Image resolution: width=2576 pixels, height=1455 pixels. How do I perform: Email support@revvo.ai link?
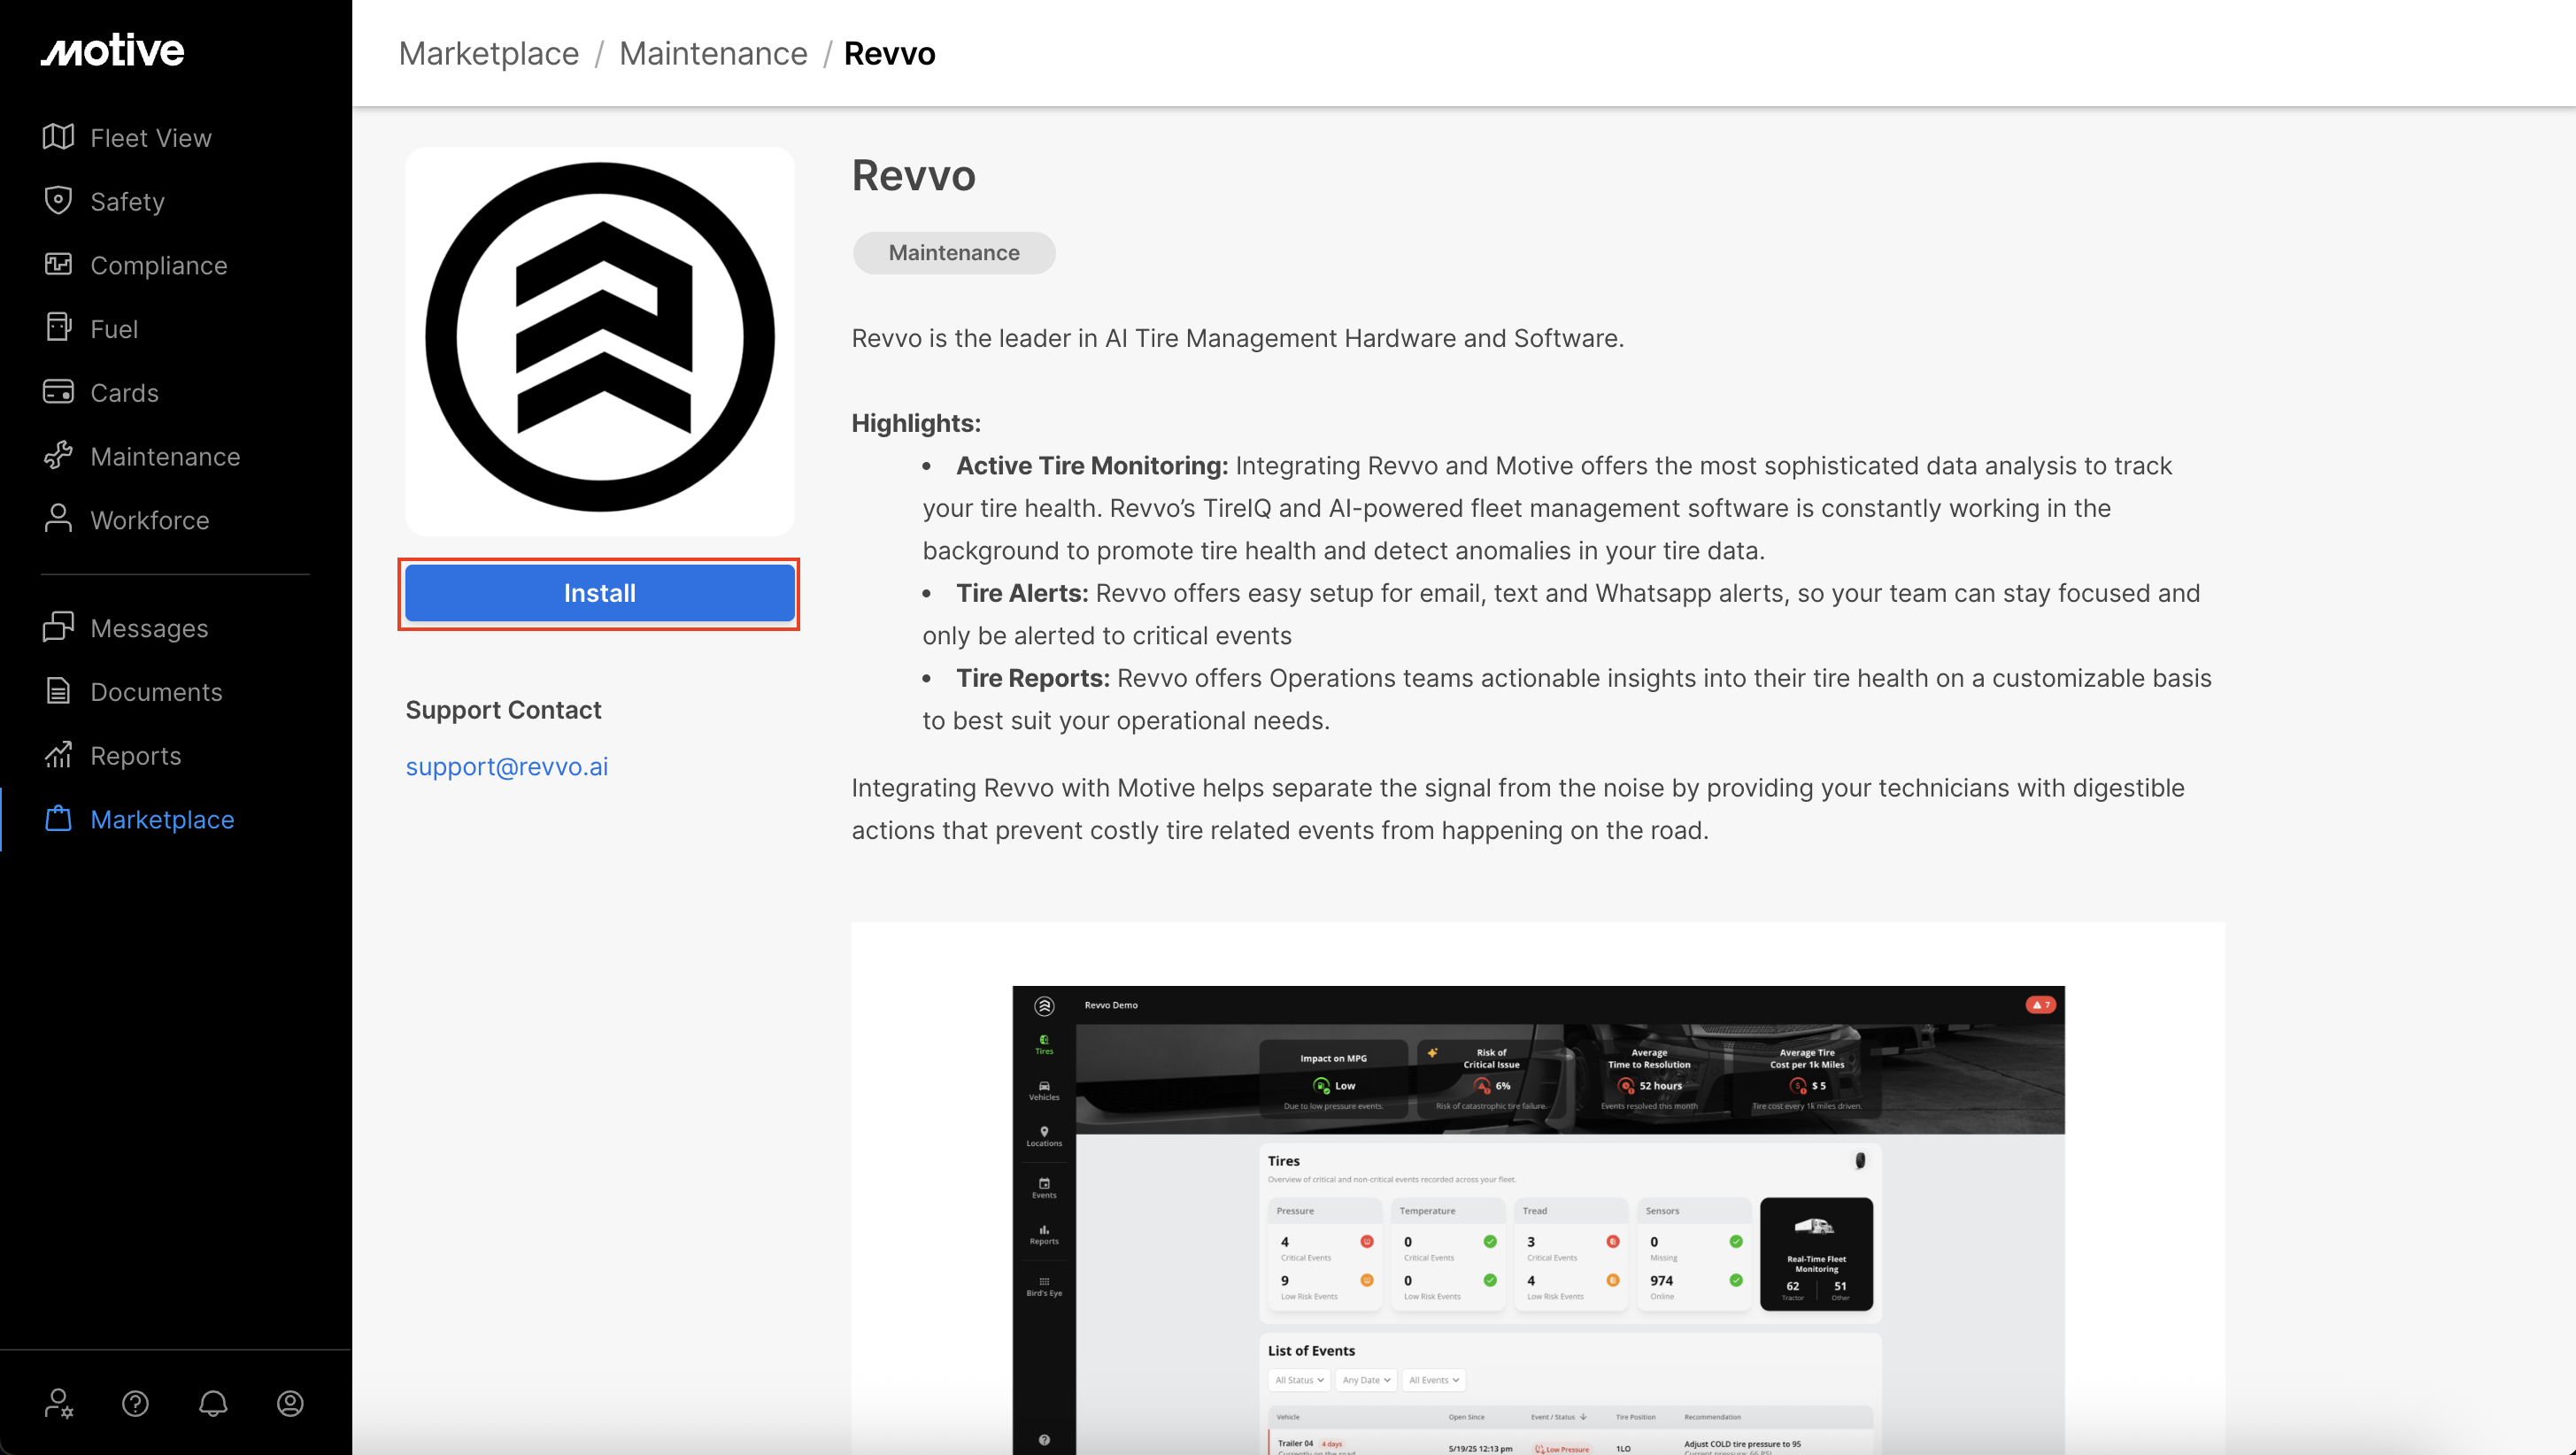pyautogui.click(x=506, y=766)
